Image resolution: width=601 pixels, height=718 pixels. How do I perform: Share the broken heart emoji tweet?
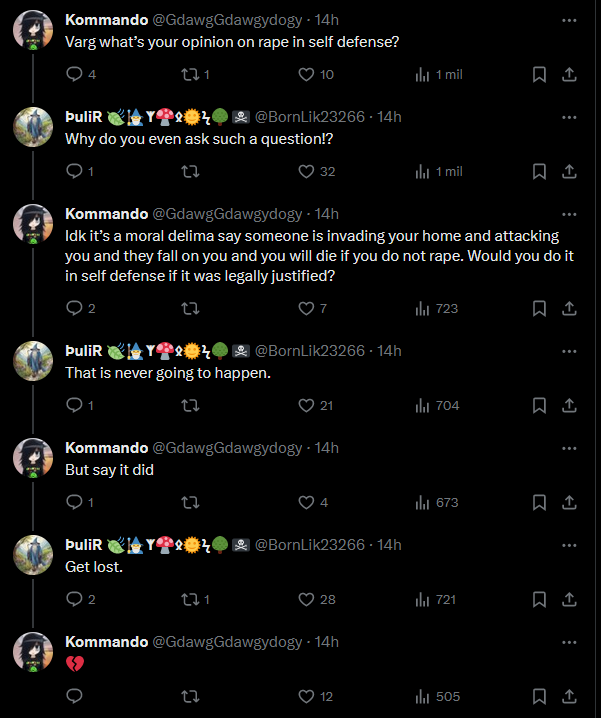(x=569, y=696)
